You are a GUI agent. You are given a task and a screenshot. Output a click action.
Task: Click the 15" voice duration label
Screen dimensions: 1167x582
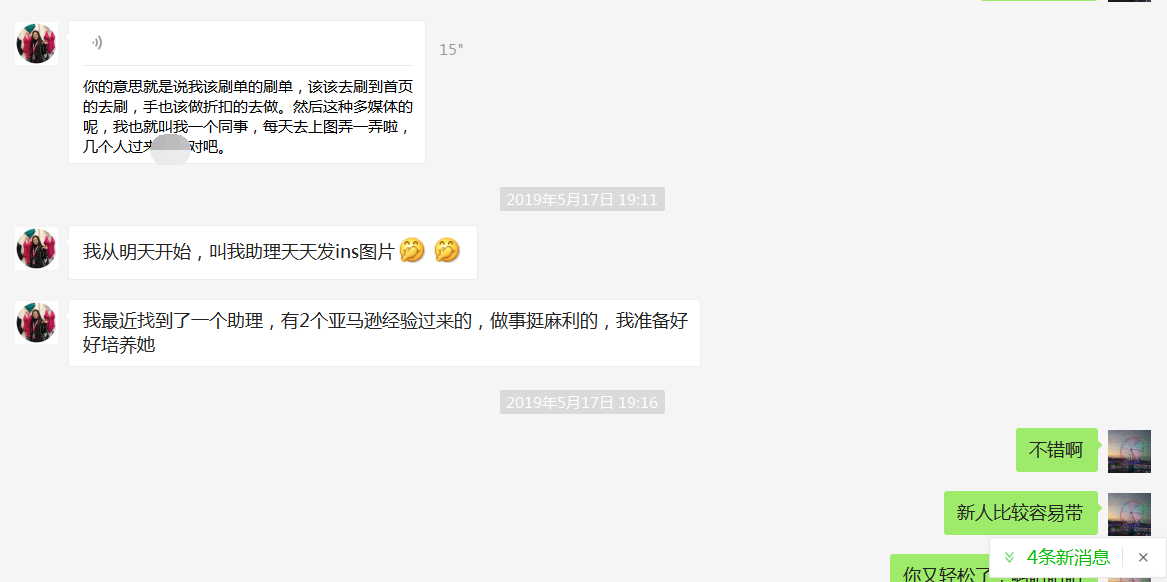coord(451,50)
